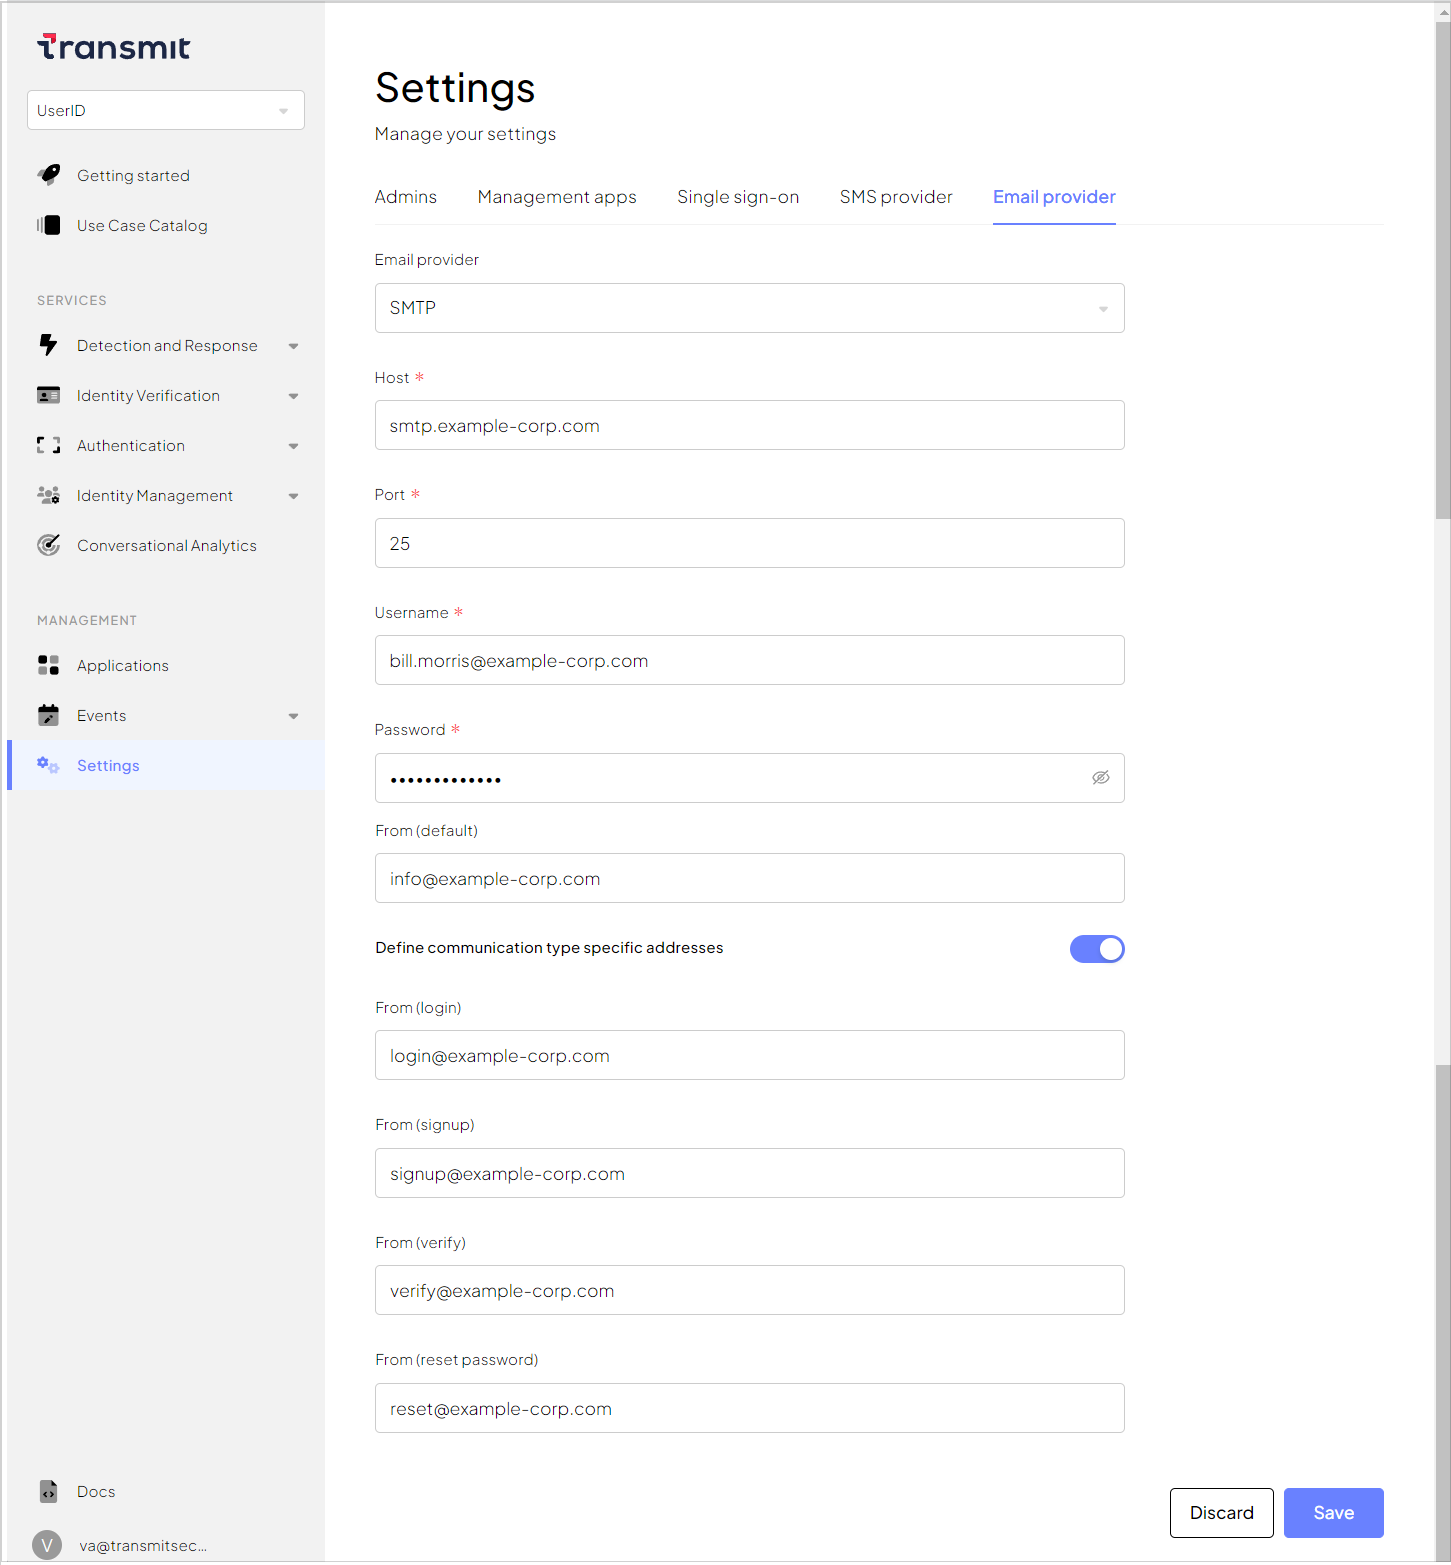
Task: Click the Detection and Response lightning icon
Action: pos(48,345)
